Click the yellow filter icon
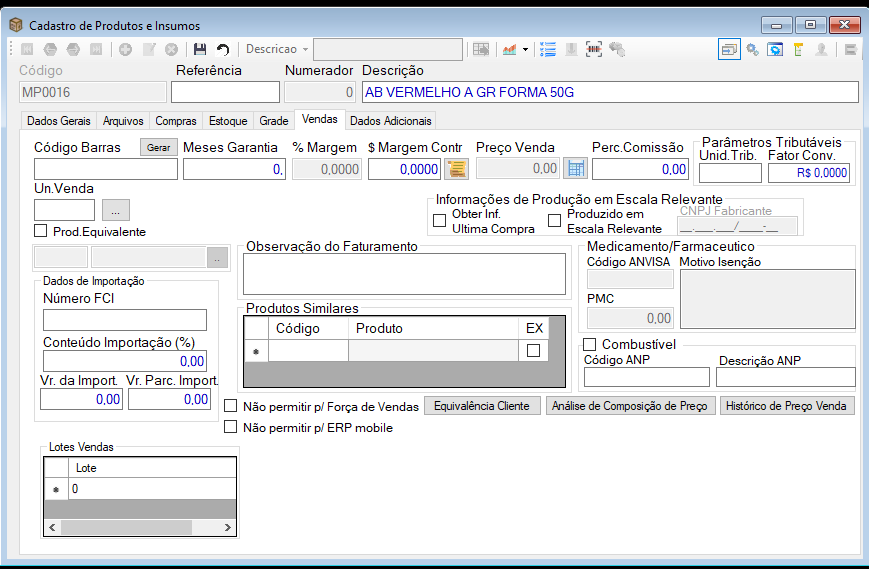The image size is (869, 569). 798,49
